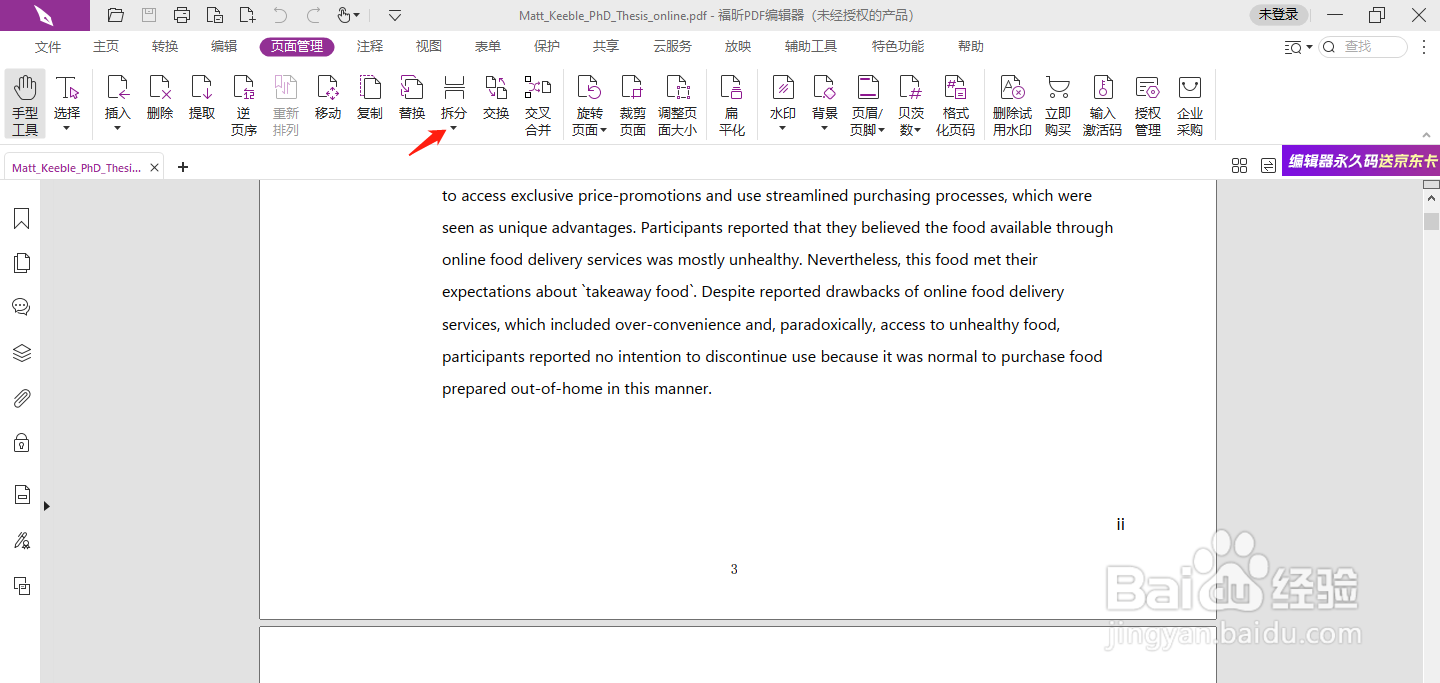Click the Print icon in title bar
The width and height of the screenshot is (1440, 683).
point(182,15)
